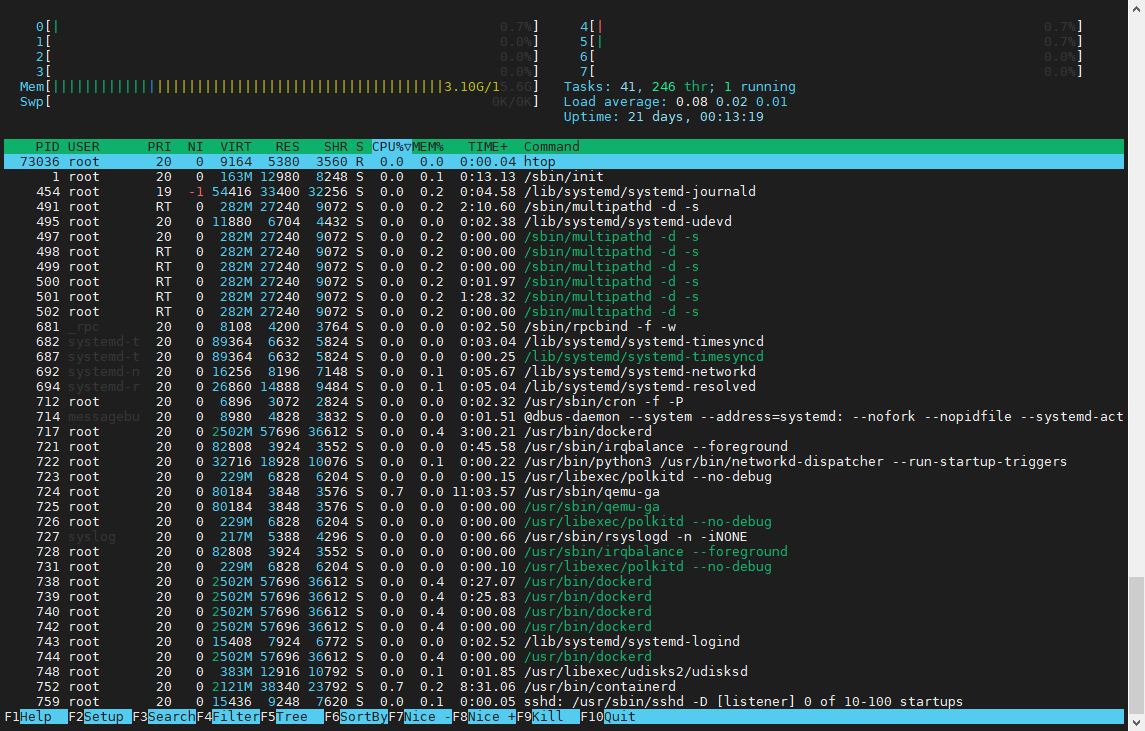The width and height of the screenshot is (1145, 731).
Task: Sort by the MEM% column header
Action: pos(428,147)
